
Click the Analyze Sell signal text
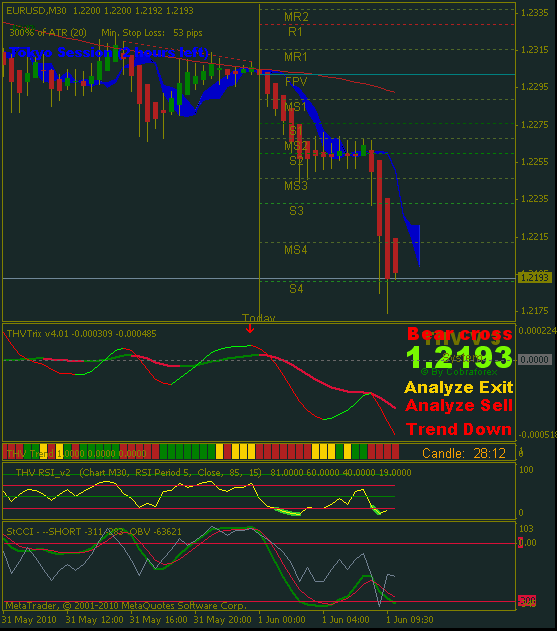[x=459, y=405]
